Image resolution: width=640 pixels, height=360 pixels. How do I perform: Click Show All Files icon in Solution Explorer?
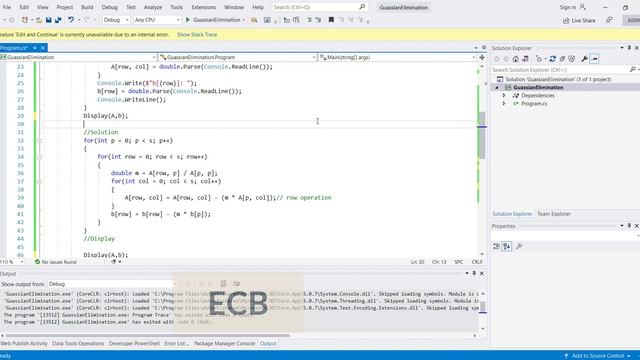coord(571,59)
